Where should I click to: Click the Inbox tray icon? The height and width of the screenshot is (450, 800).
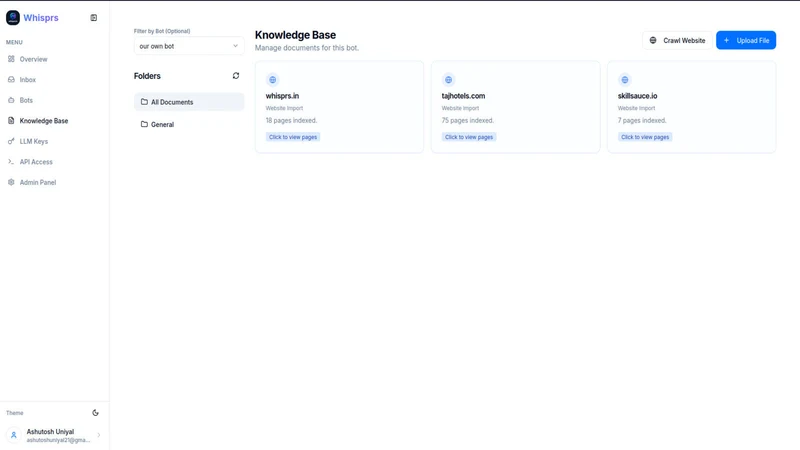11,80
